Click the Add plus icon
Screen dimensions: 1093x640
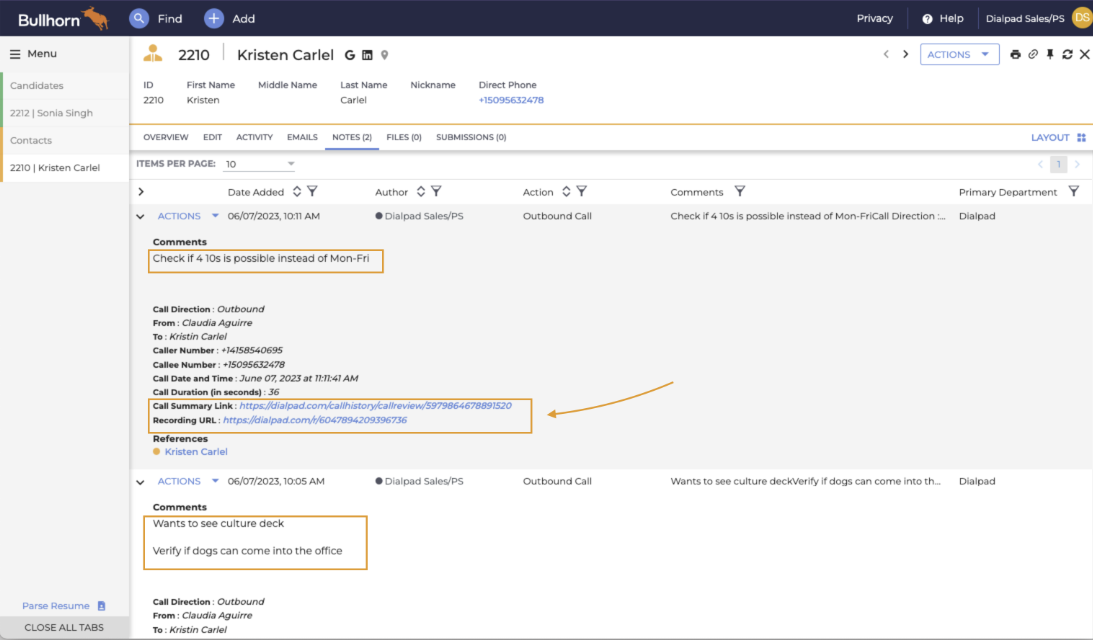pyautogui.click(x=213, y=18)
